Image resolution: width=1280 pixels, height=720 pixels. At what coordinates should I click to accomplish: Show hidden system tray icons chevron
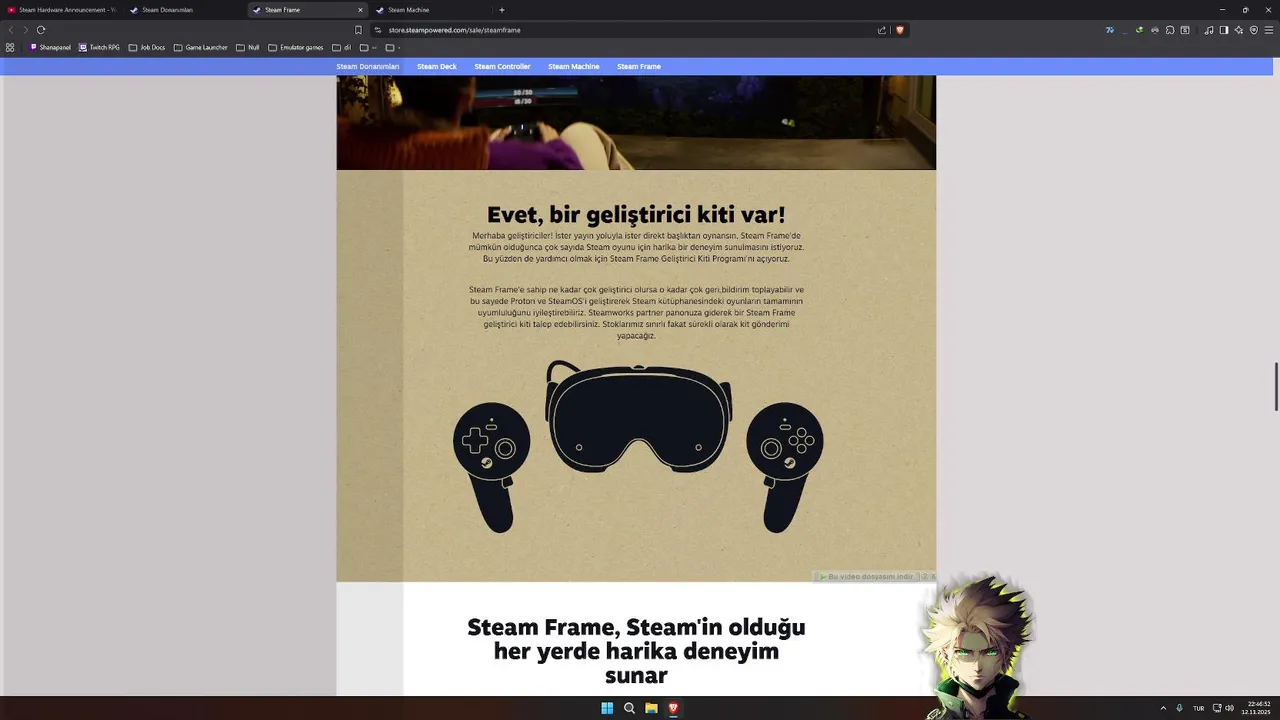coord(1163,708)
